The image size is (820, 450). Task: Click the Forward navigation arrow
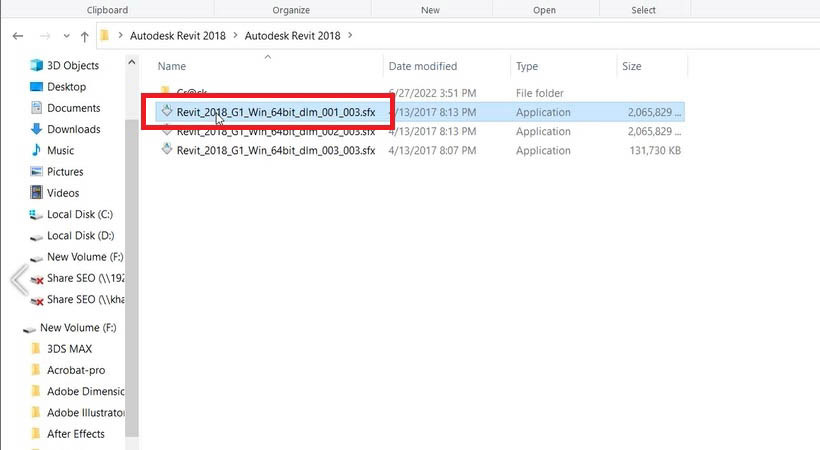[x=45, y=36]
